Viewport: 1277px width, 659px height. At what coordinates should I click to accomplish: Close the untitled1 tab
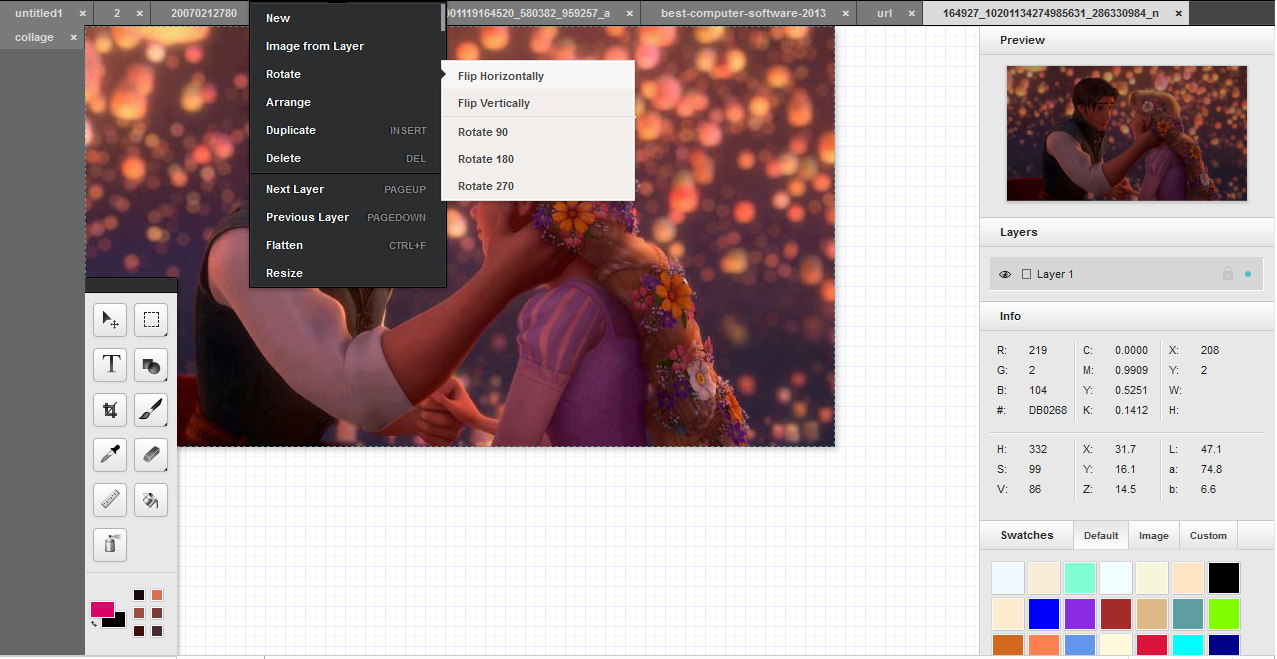tap(82, 13)
